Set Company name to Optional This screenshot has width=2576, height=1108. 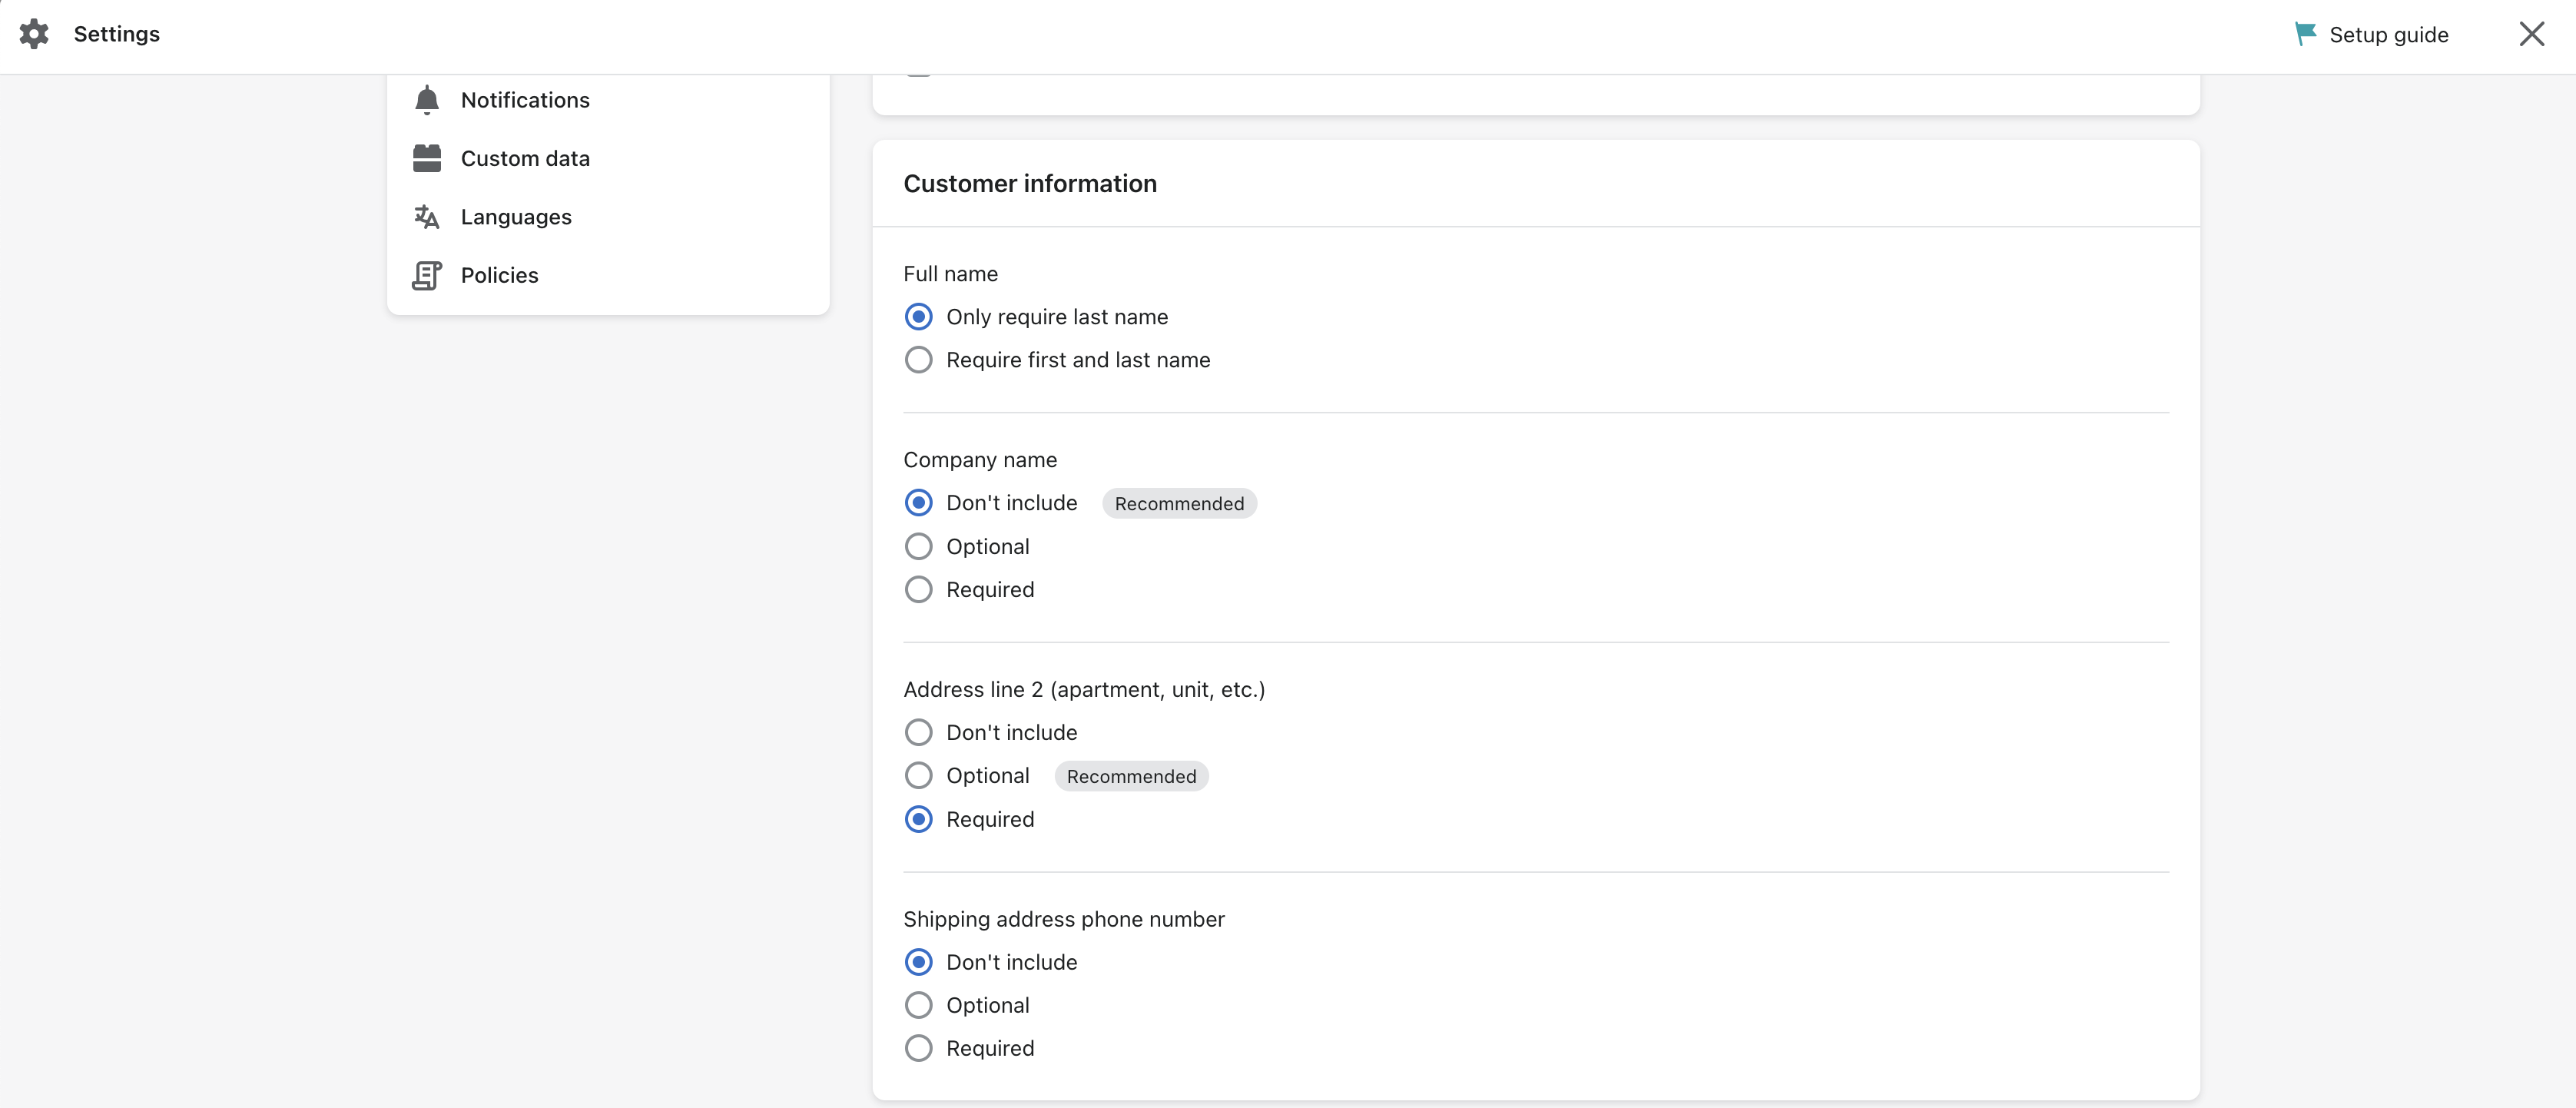[x=918, y=546]
